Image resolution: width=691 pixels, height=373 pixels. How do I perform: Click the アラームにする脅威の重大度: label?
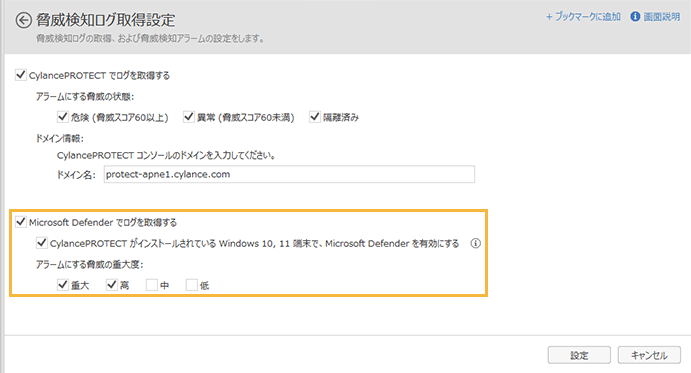click(89, 265)
